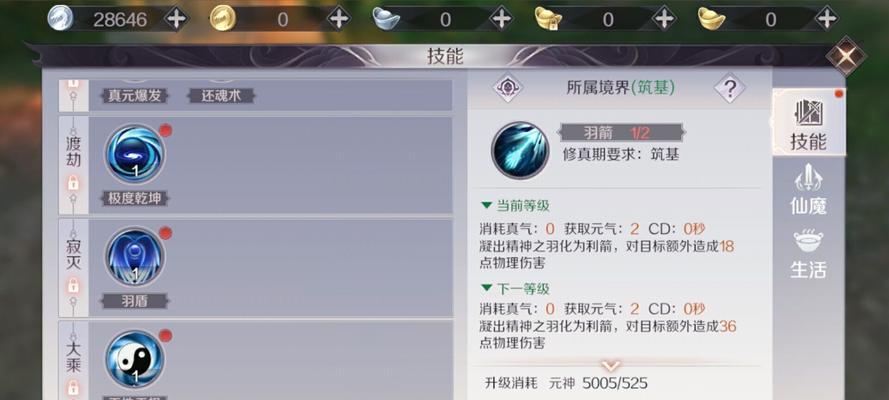This screenshot has height=400, width=889.
Task: Click the 羽箭 skill icon in details
Action: 520,151
